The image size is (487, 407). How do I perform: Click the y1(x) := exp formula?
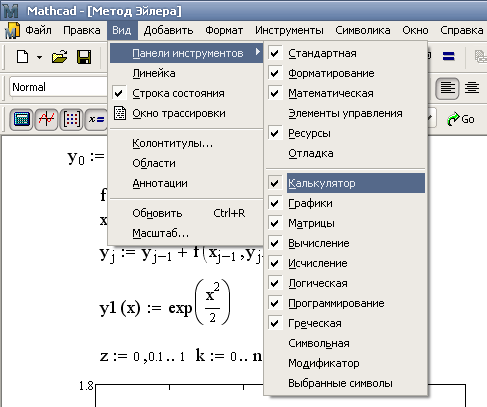(165, 303)
